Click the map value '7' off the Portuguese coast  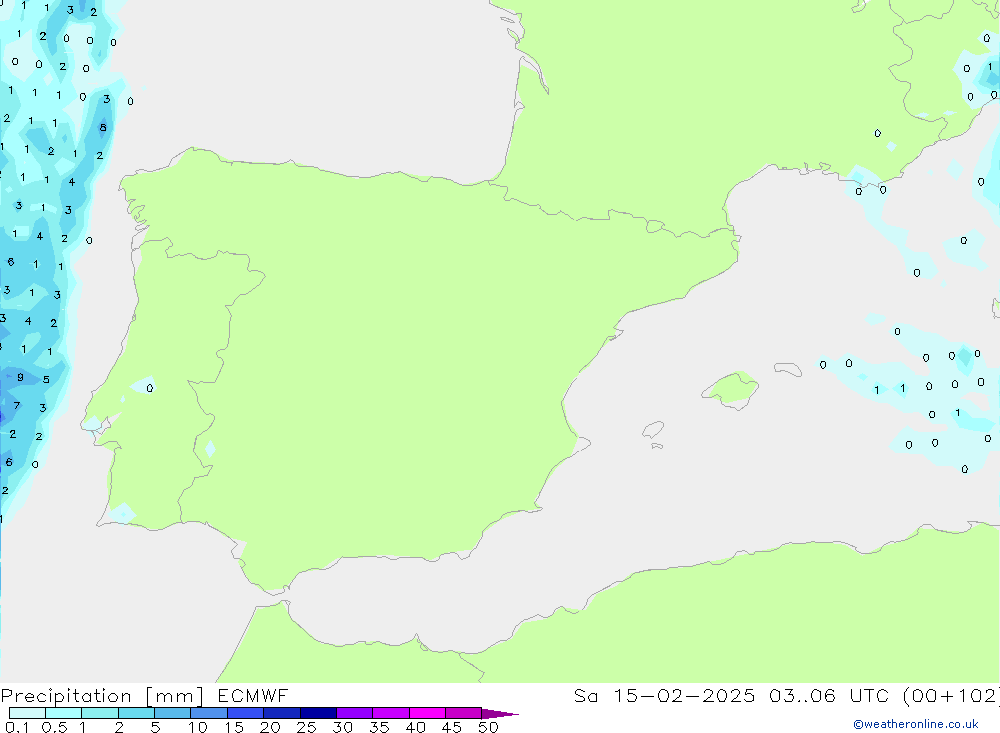click(x=17, y=405)
